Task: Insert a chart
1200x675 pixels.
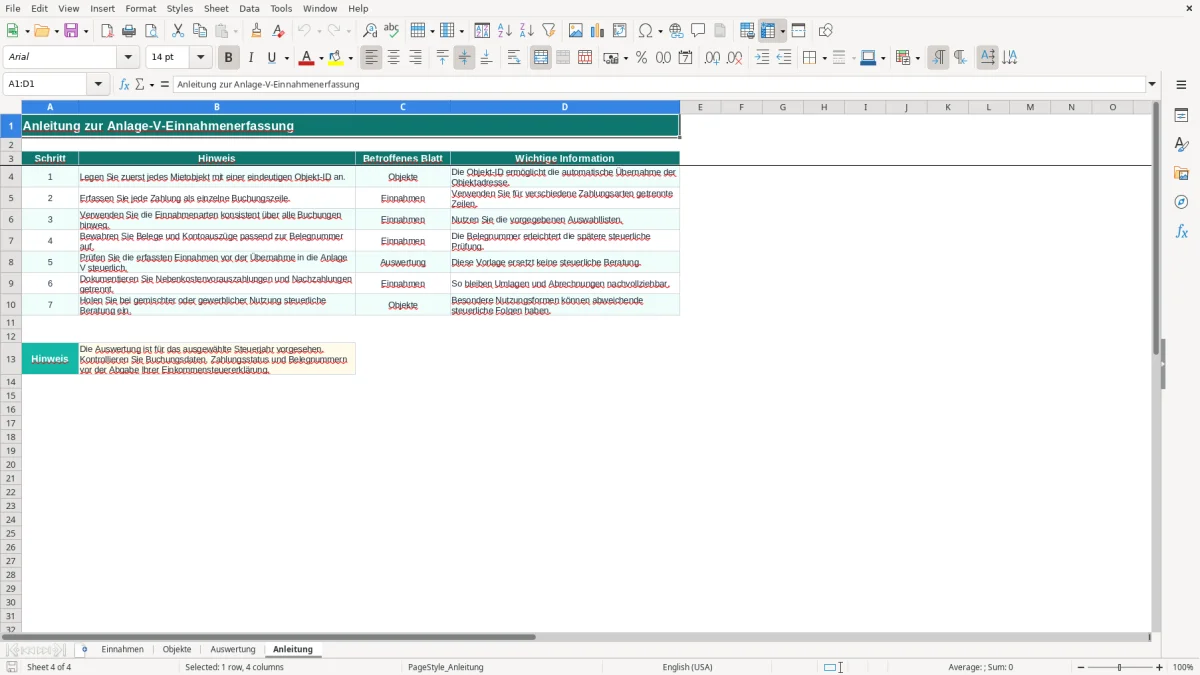Action: click(598, 31)
